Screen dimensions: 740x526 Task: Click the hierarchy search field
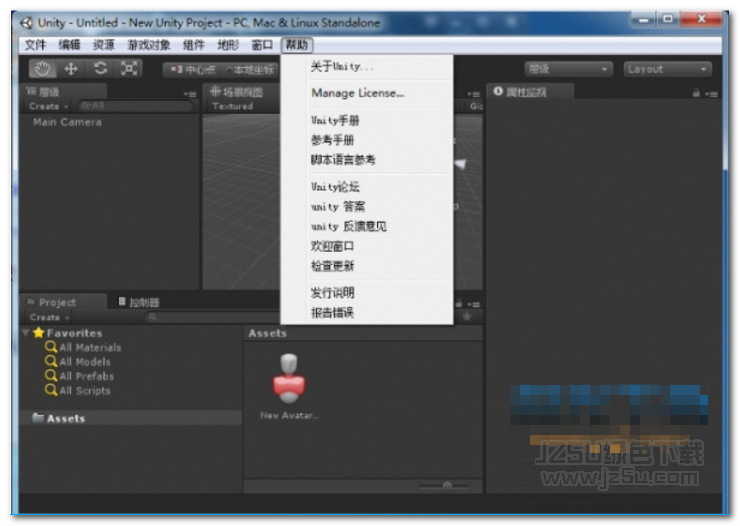click(x=135, y=106)
